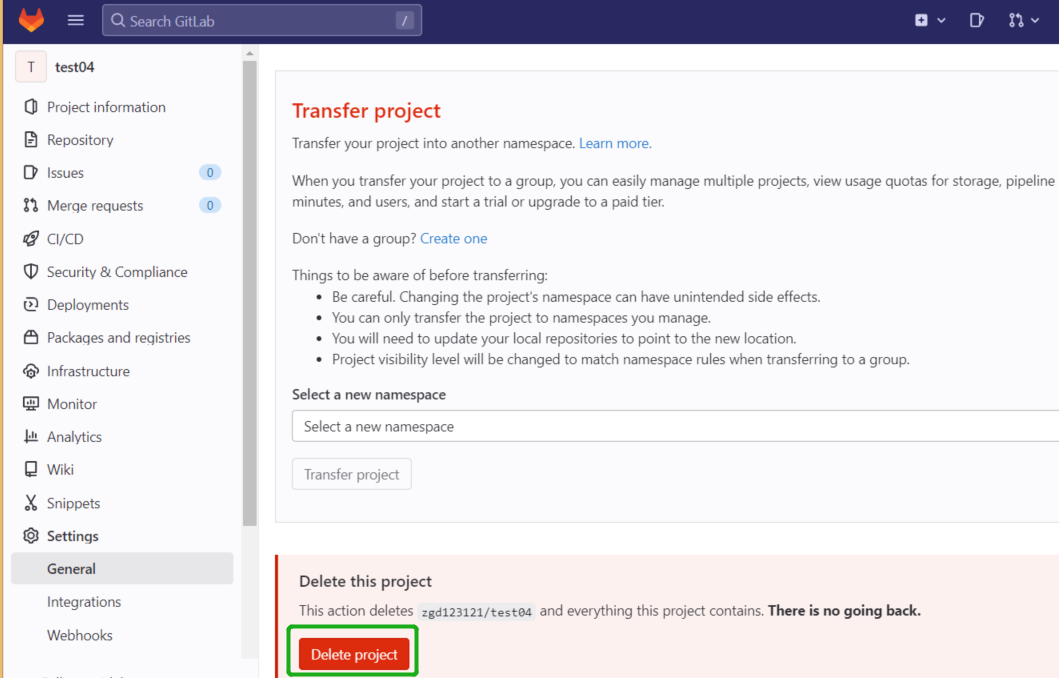Follow the Learn more link
This screenshot has height=678, width=1059.
tap(615, 143)
